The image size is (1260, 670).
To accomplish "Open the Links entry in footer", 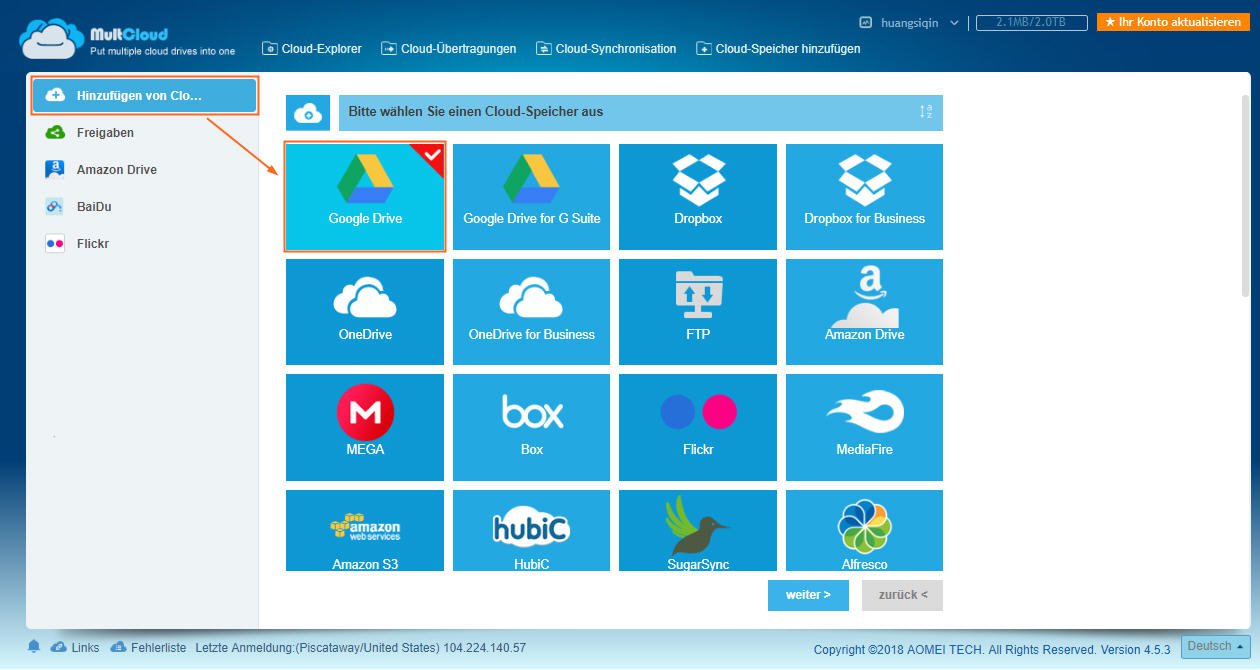I will (x=76, y=648).
